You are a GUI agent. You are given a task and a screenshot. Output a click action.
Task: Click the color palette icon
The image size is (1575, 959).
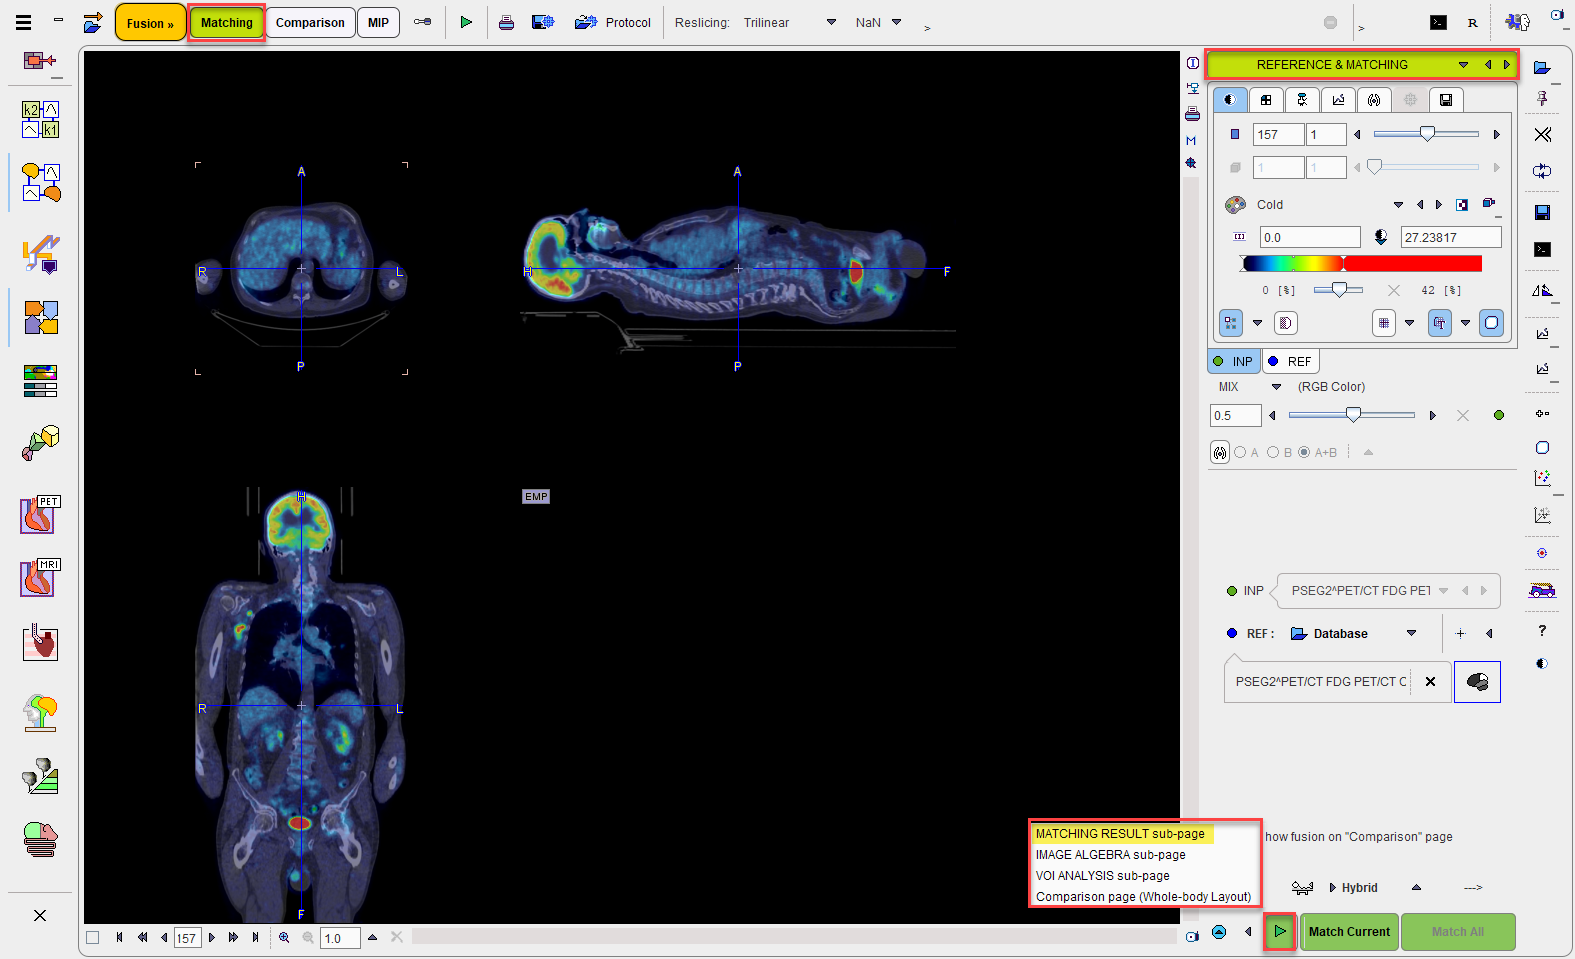click(x=1235, y=205)
